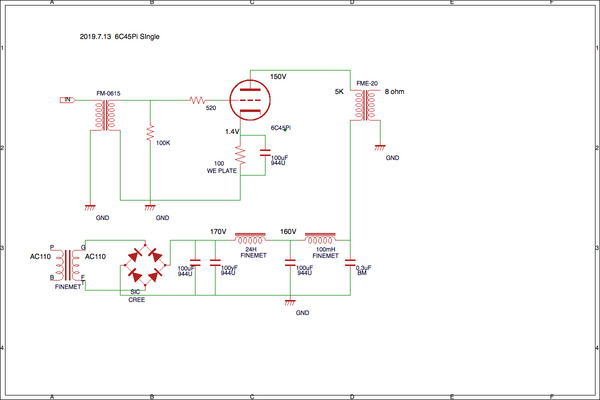The height and width of the screenshot is (400, 600).
Task: Click the 8 ohm output label
Action: [x=395, y=91]
